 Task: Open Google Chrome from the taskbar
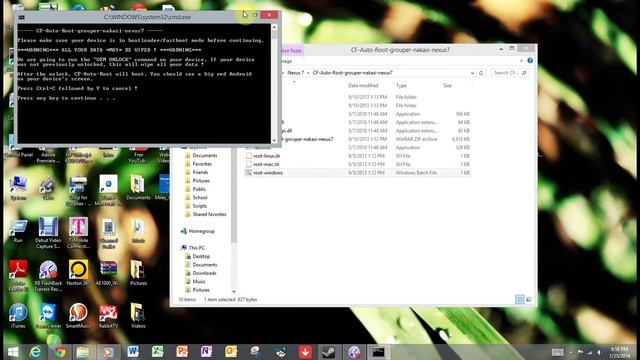[x=60, y=352]
